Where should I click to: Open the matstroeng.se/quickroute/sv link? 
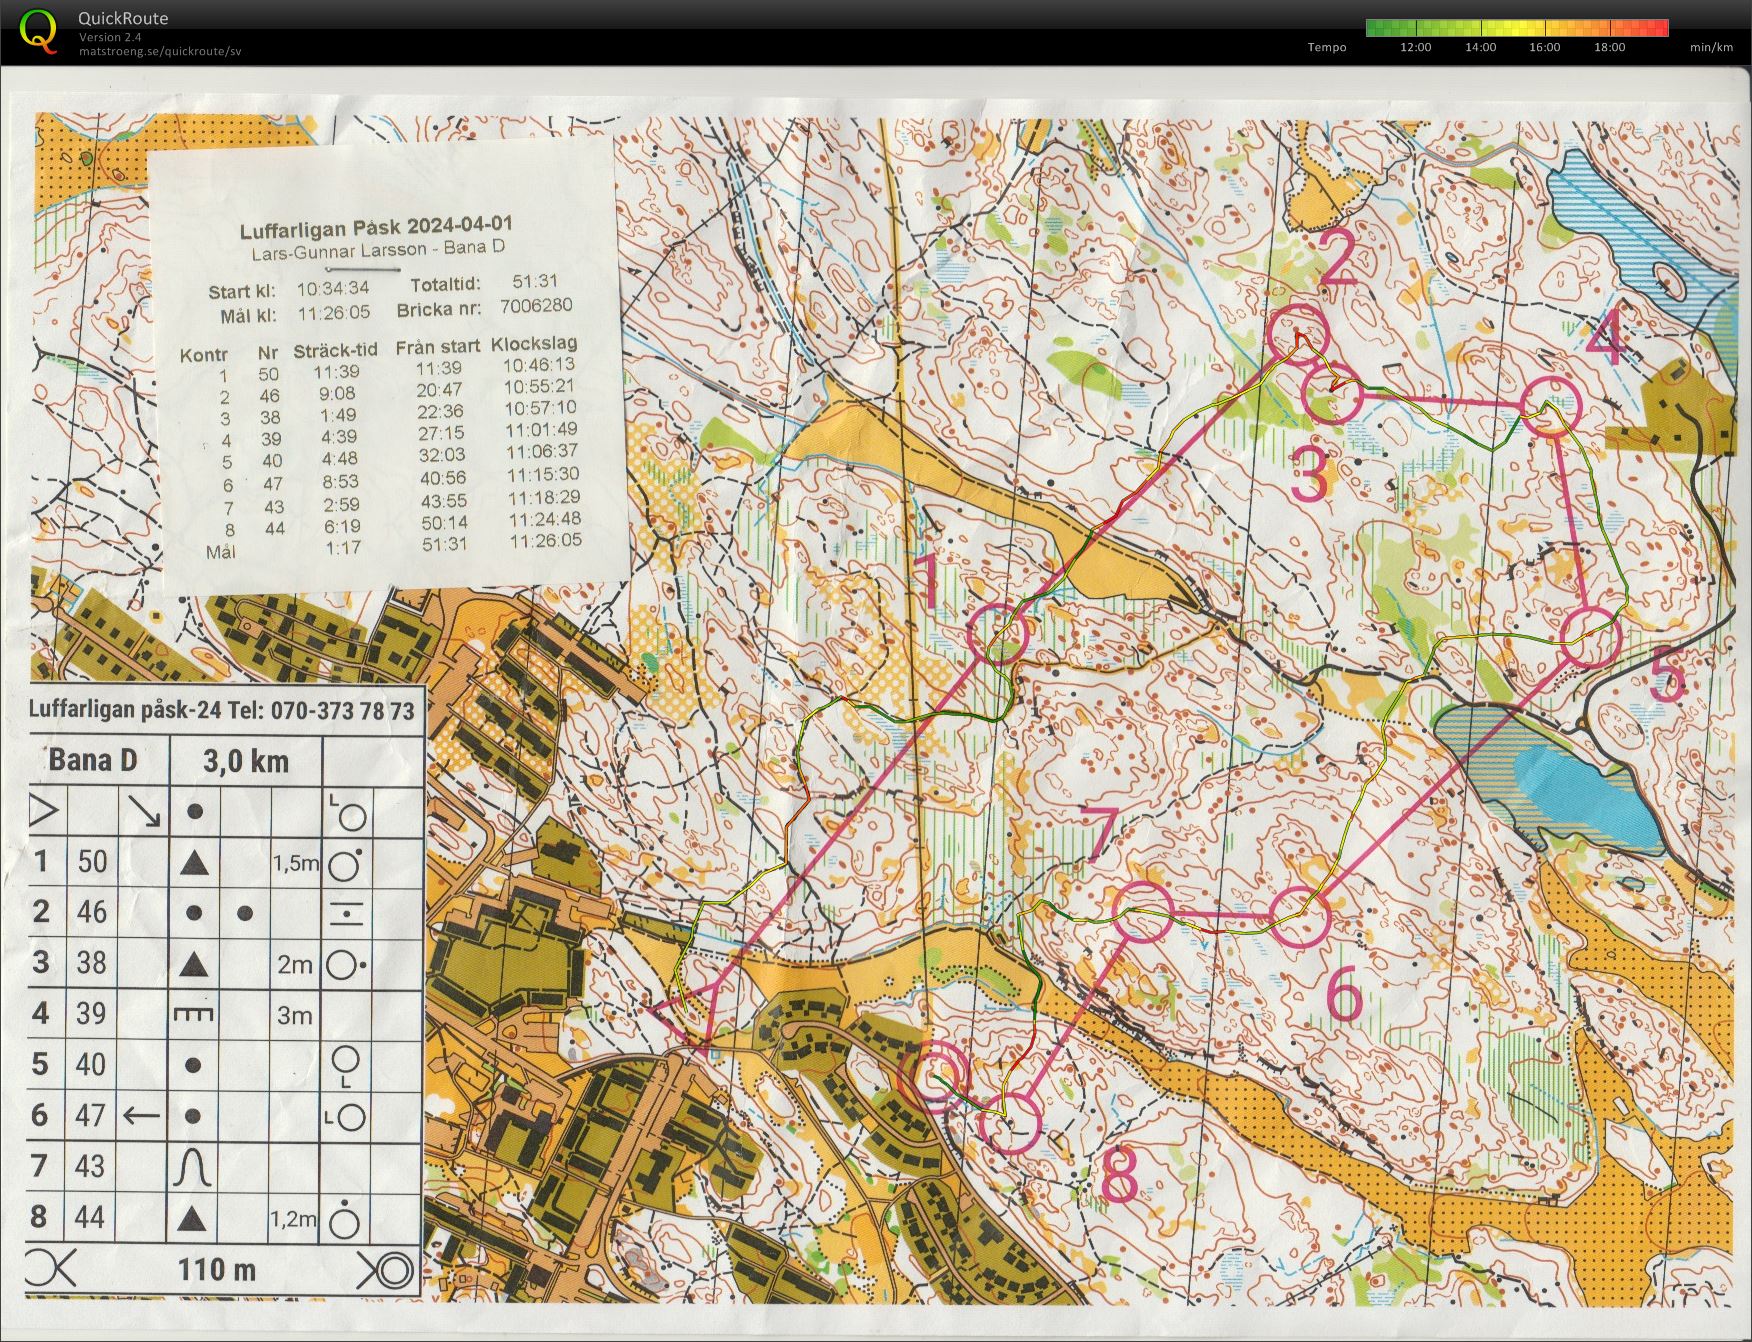tap(160, 51)
